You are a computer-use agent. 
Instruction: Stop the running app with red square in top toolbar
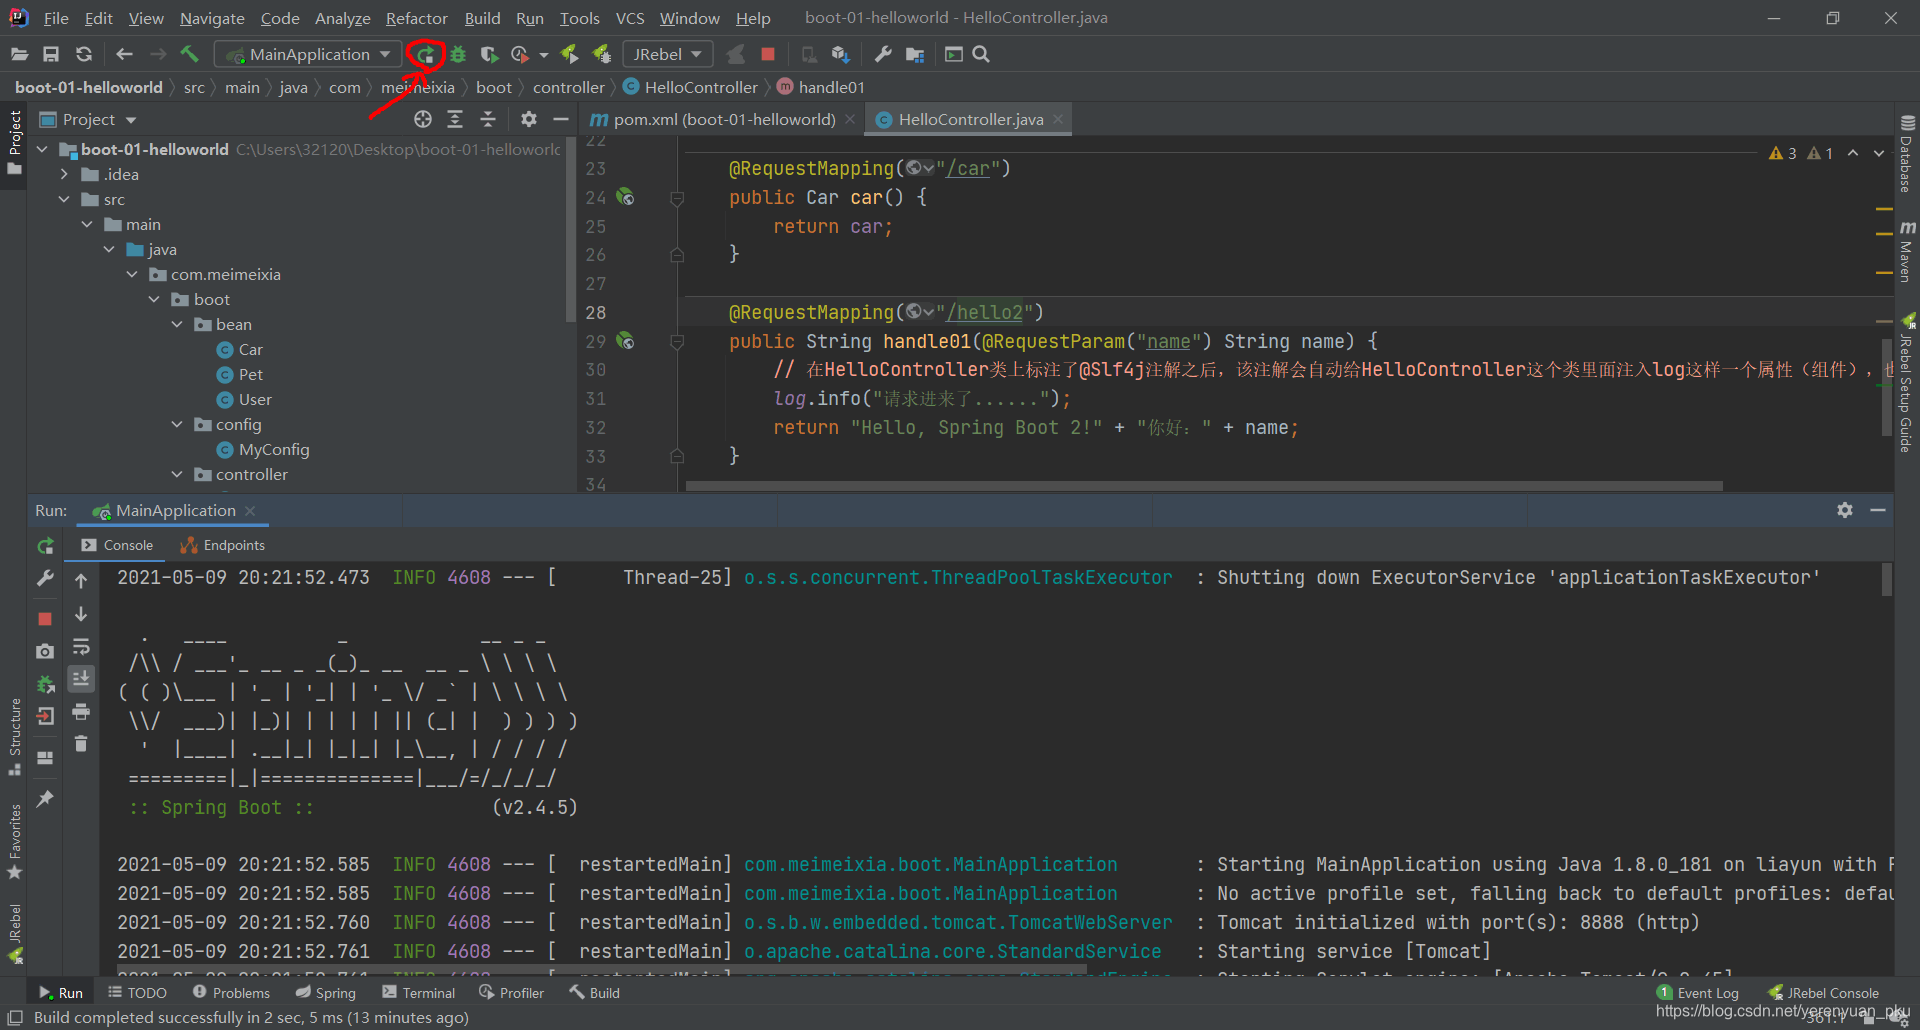[768, 54]
